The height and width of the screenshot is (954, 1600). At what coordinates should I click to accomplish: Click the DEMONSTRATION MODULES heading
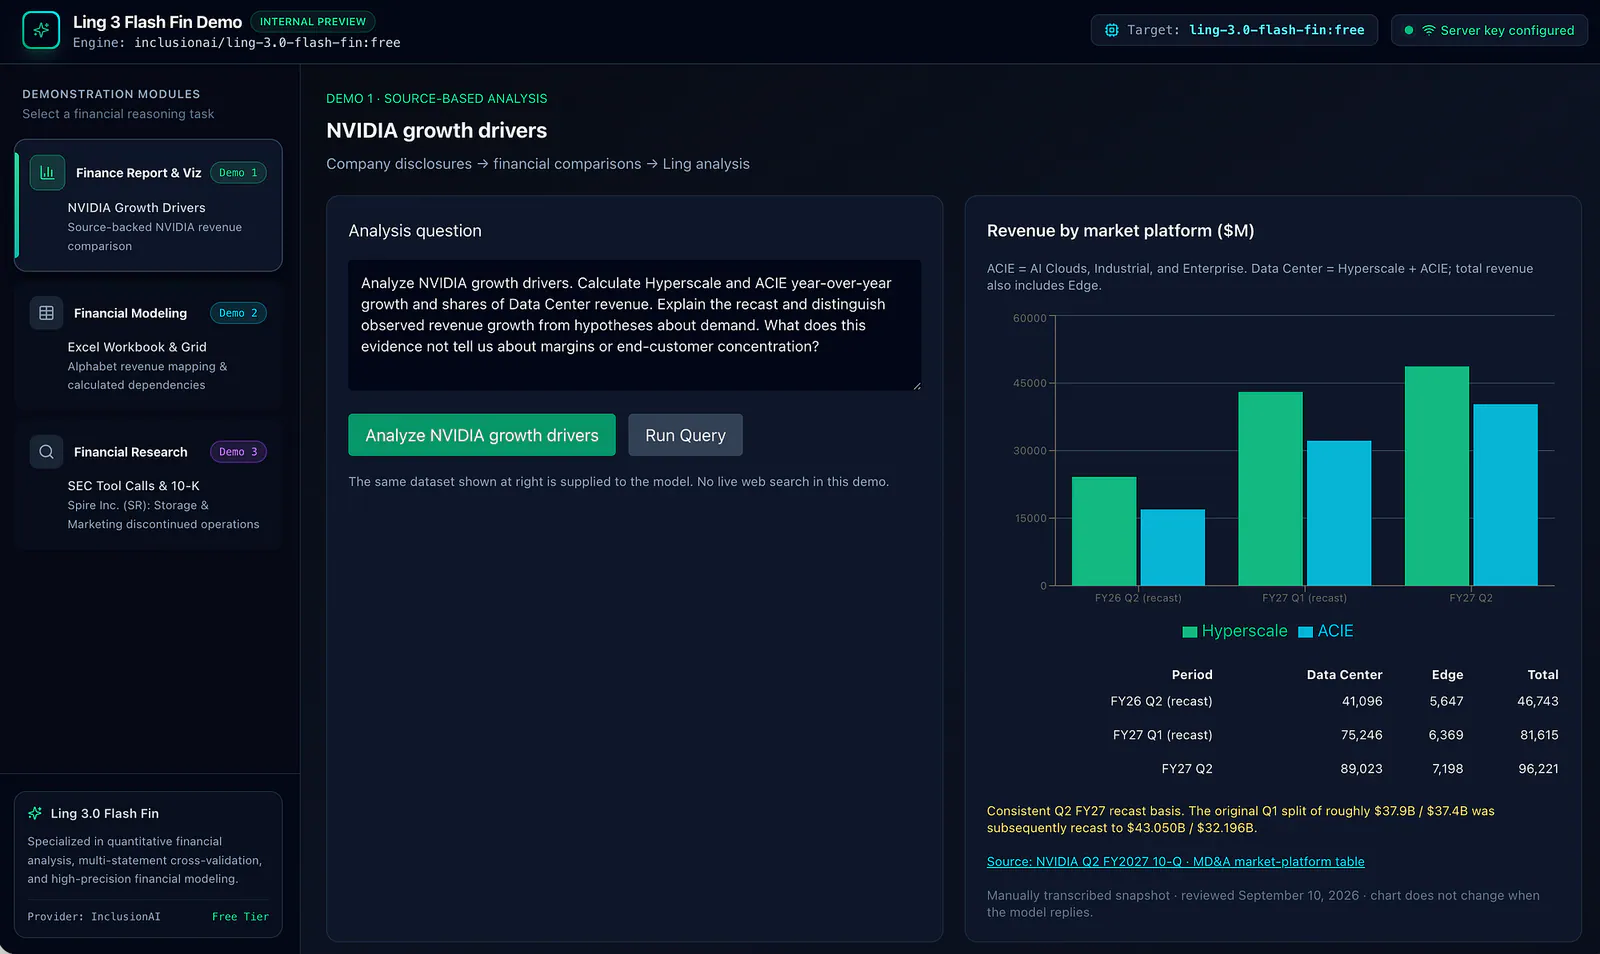[x=111, y=94]
